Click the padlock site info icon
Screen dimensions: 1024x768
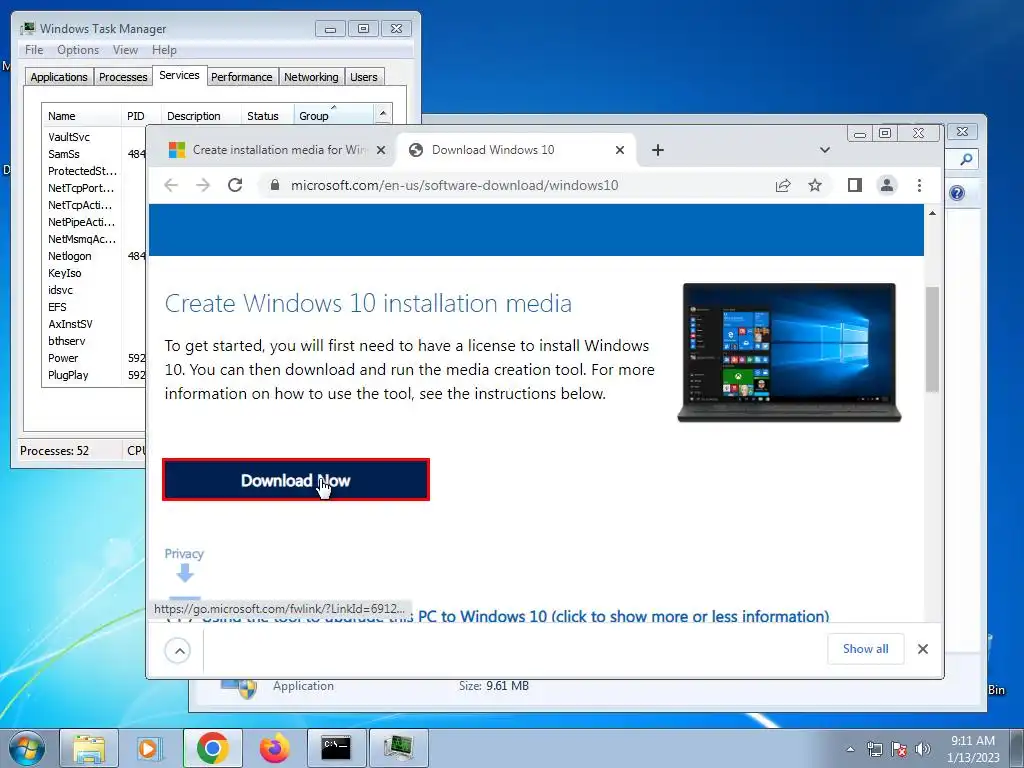(x=275, y=185)
